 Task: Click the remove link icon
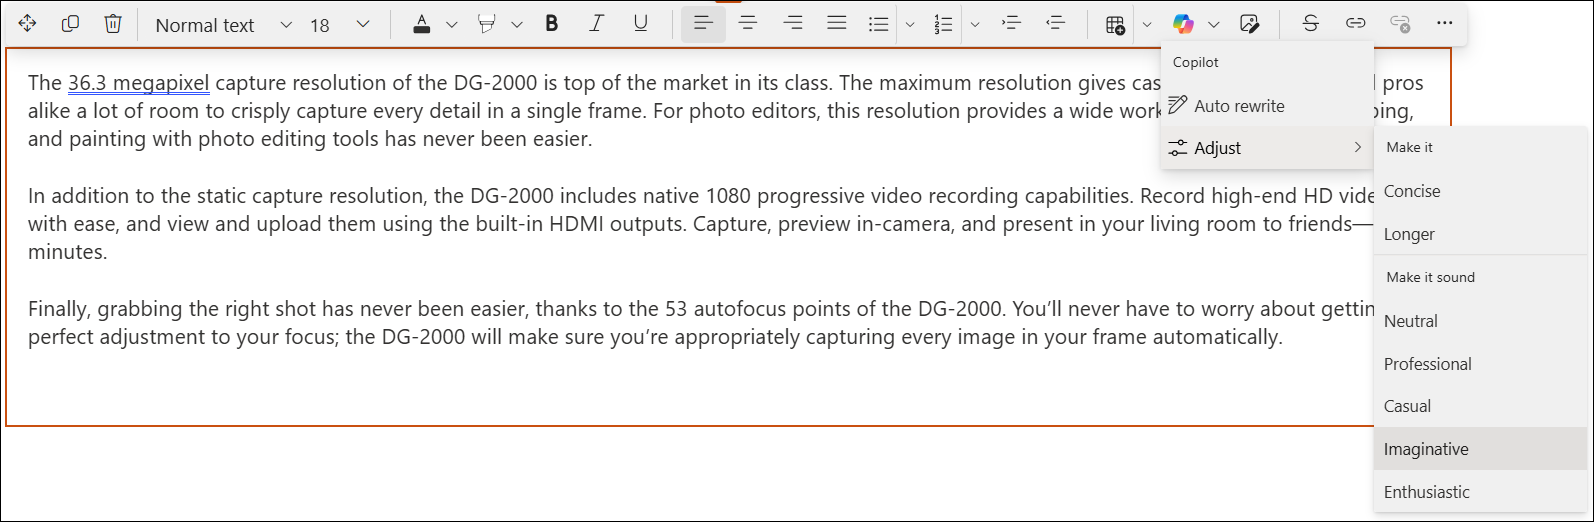point(1400,24)
